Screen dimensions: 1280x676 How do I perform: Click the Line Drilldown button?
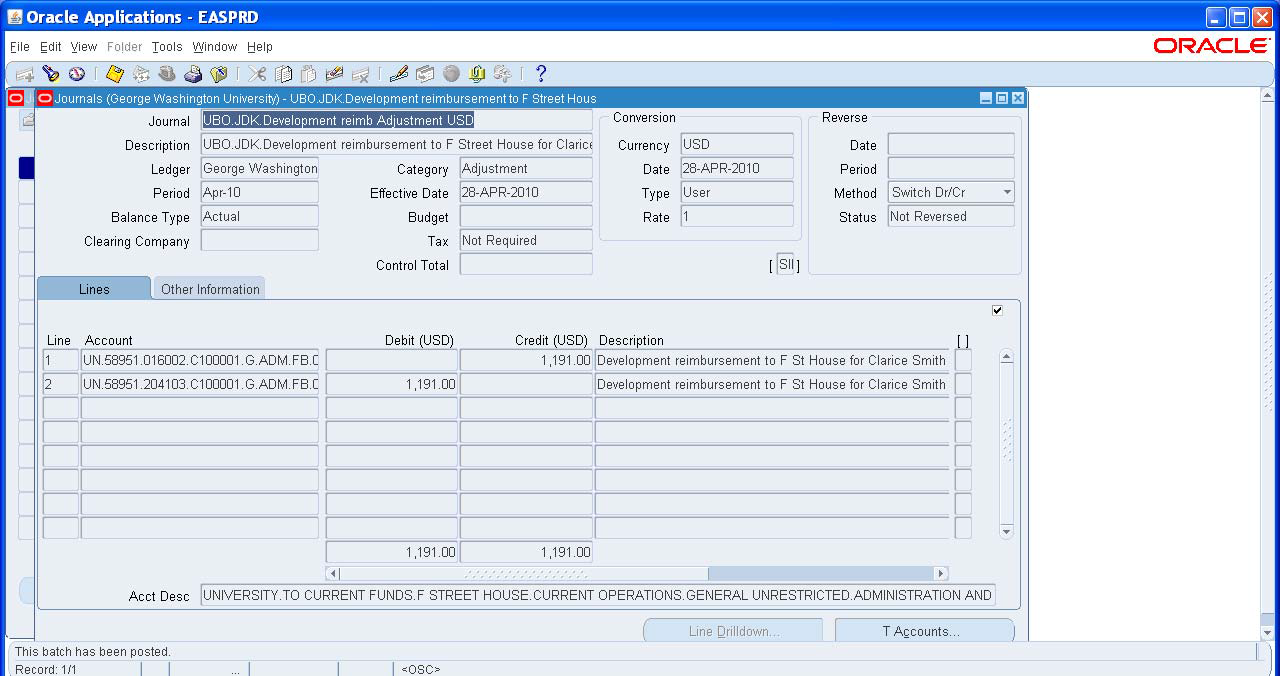pos(733,630)
